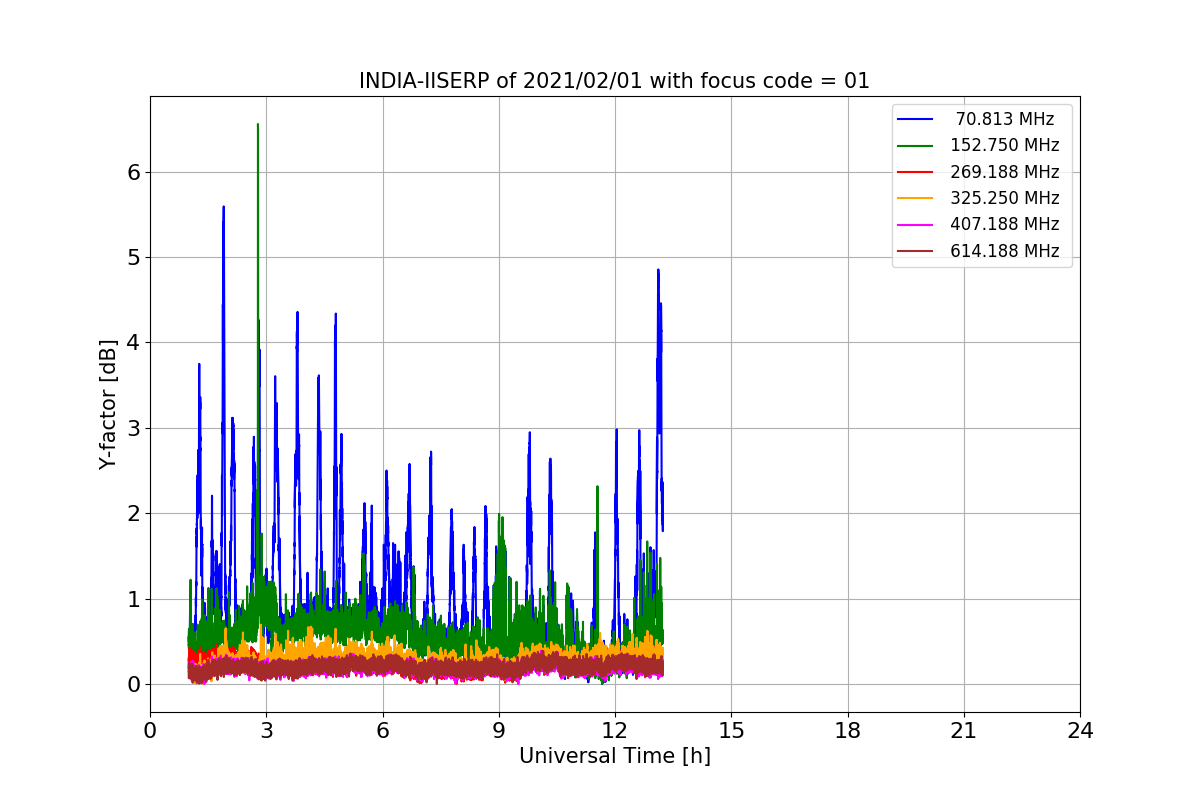Click the magenta line swatch in legend
Image resolution: width=1200 pixels, height=800 pixels.
[916, 225]
